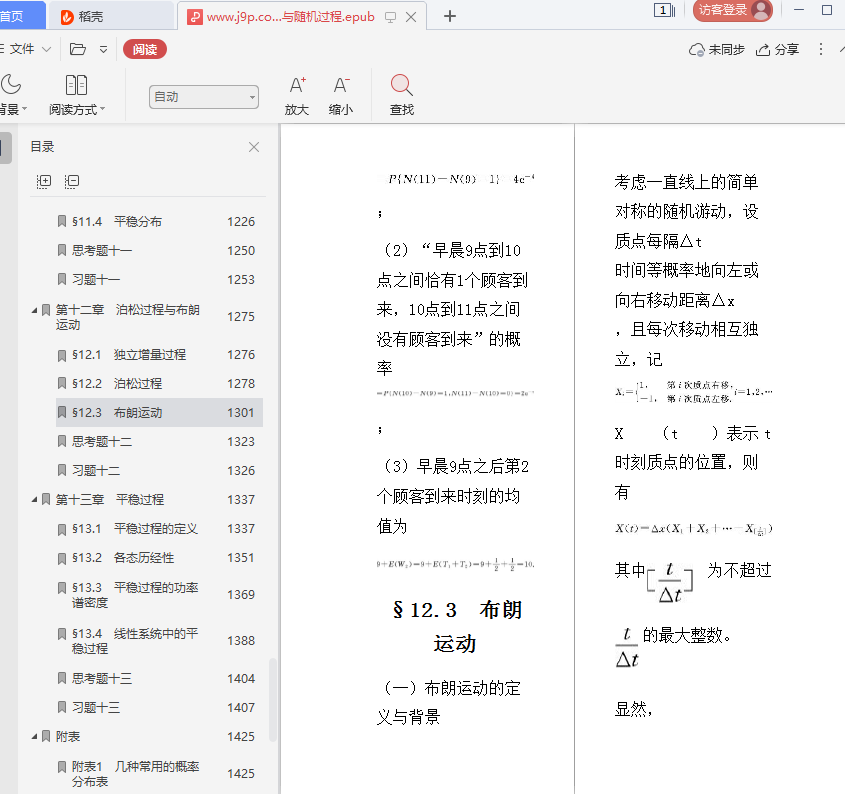
Task: Click the 访客登录 login button
Action: coord(733,10)
